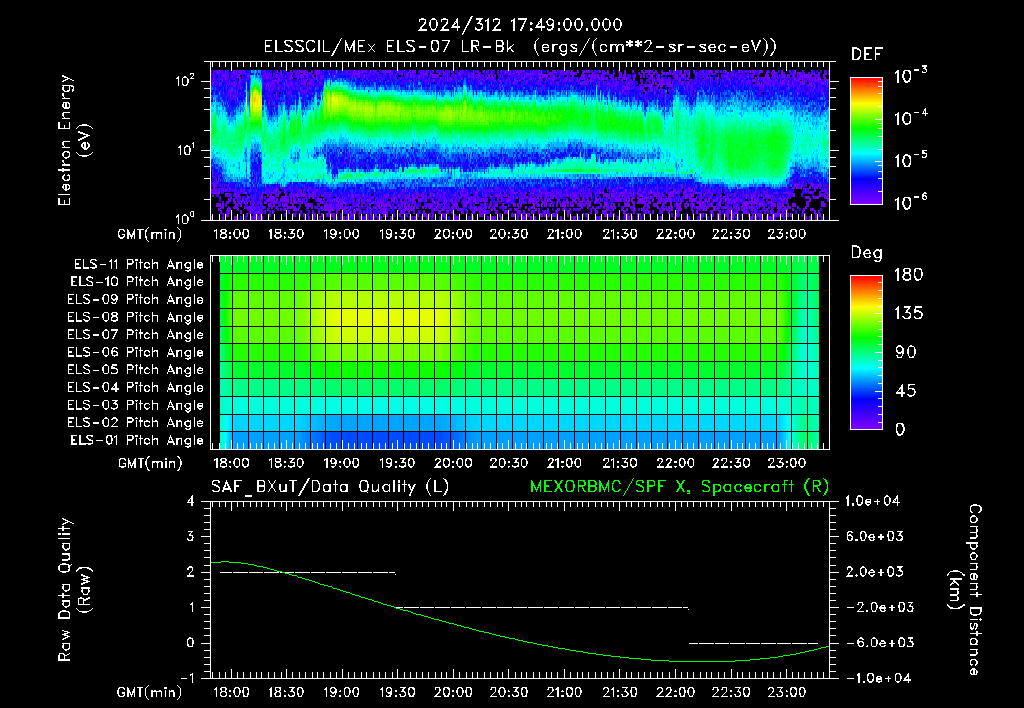The image size is (1024, 708).
Task: Select the SAF_BXuT/Data Quality (L) legend
Action: coord(330,487)
